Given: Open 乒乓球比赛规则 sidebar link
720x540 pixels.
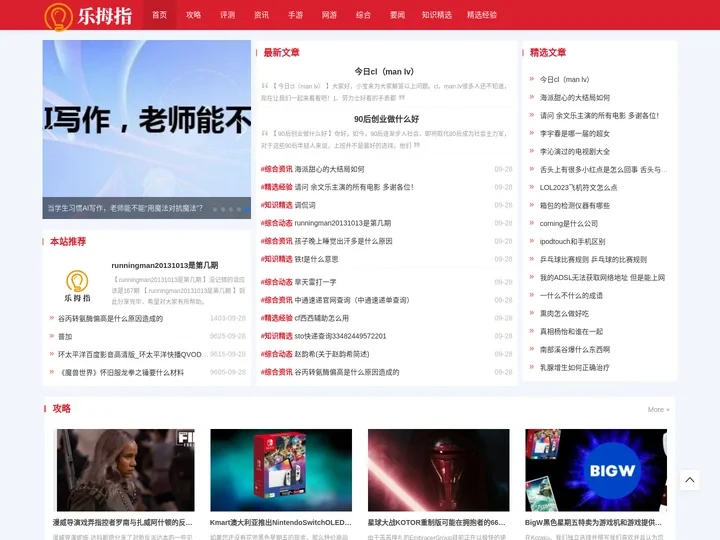Looking at the screenshot, I should click(x=593, y=259).
